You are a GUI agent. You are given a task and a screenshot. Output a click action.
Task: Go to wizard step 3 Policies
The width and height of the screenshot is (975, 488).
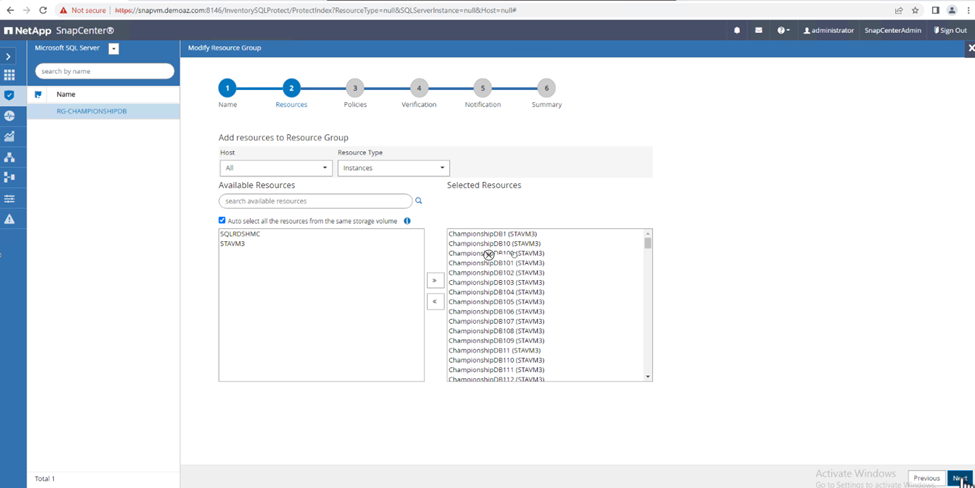click(355, 88)
